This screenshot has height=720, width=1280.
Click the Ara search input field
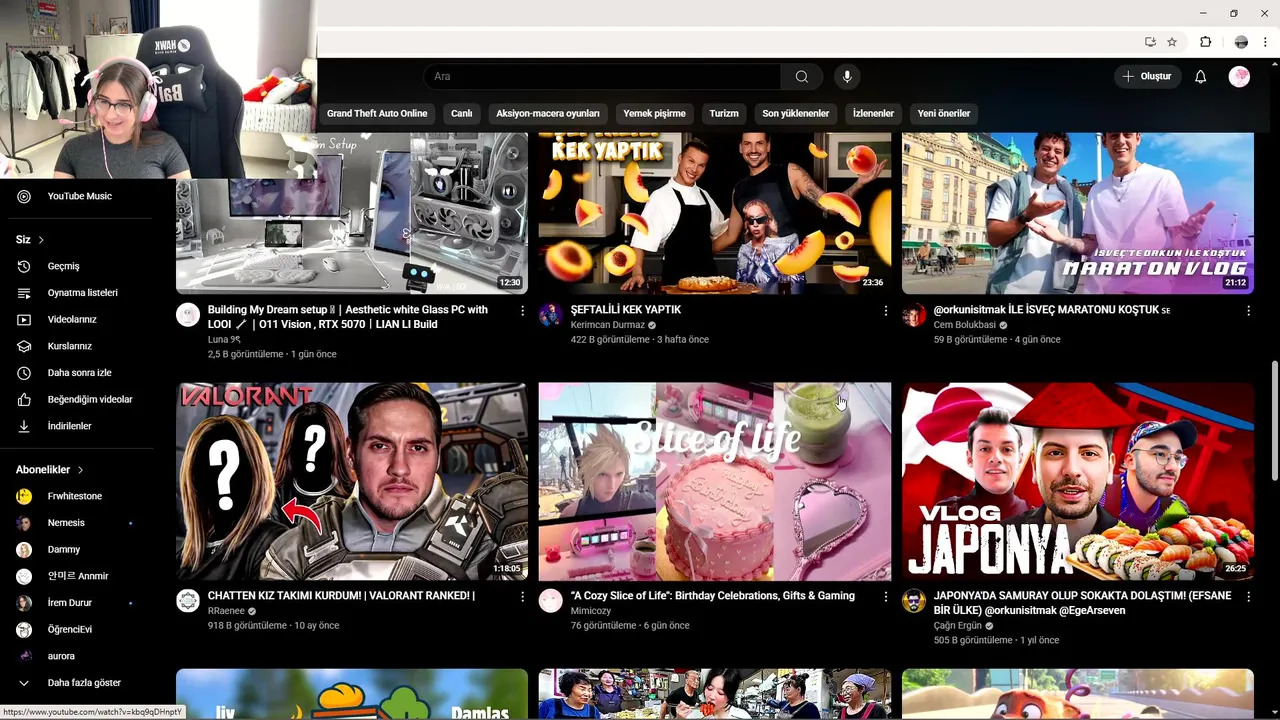pos(602,77)
